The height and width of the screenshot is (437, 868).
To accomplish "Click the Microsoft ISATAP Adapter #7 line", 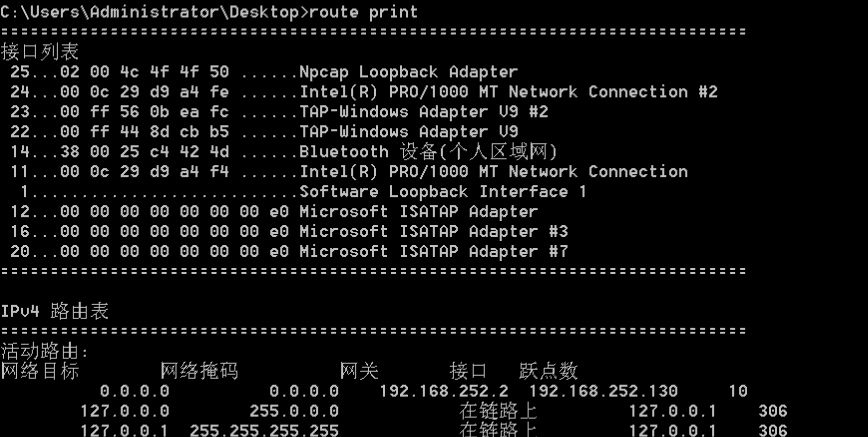I will (289, 251).
